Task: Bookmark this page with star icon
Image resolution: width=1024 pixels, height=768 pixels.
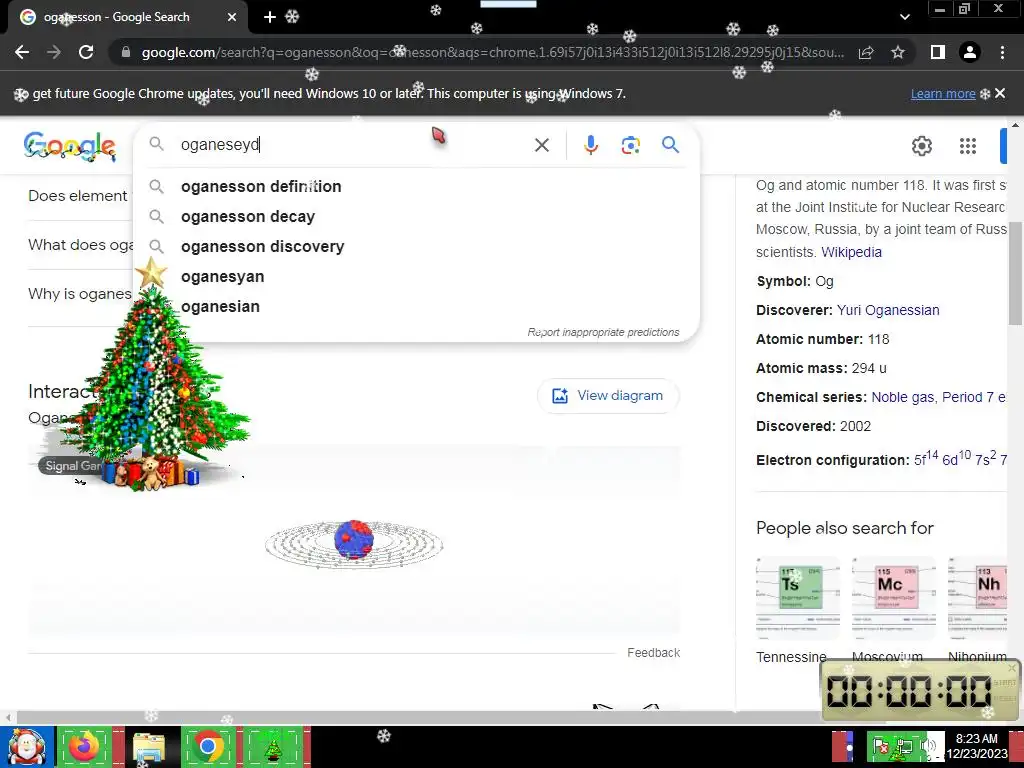Action: click(898, 52)
